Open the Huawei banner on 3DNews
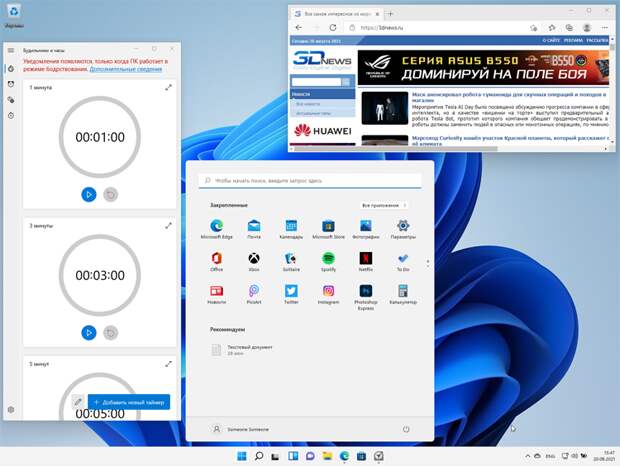 coord(323,130)
